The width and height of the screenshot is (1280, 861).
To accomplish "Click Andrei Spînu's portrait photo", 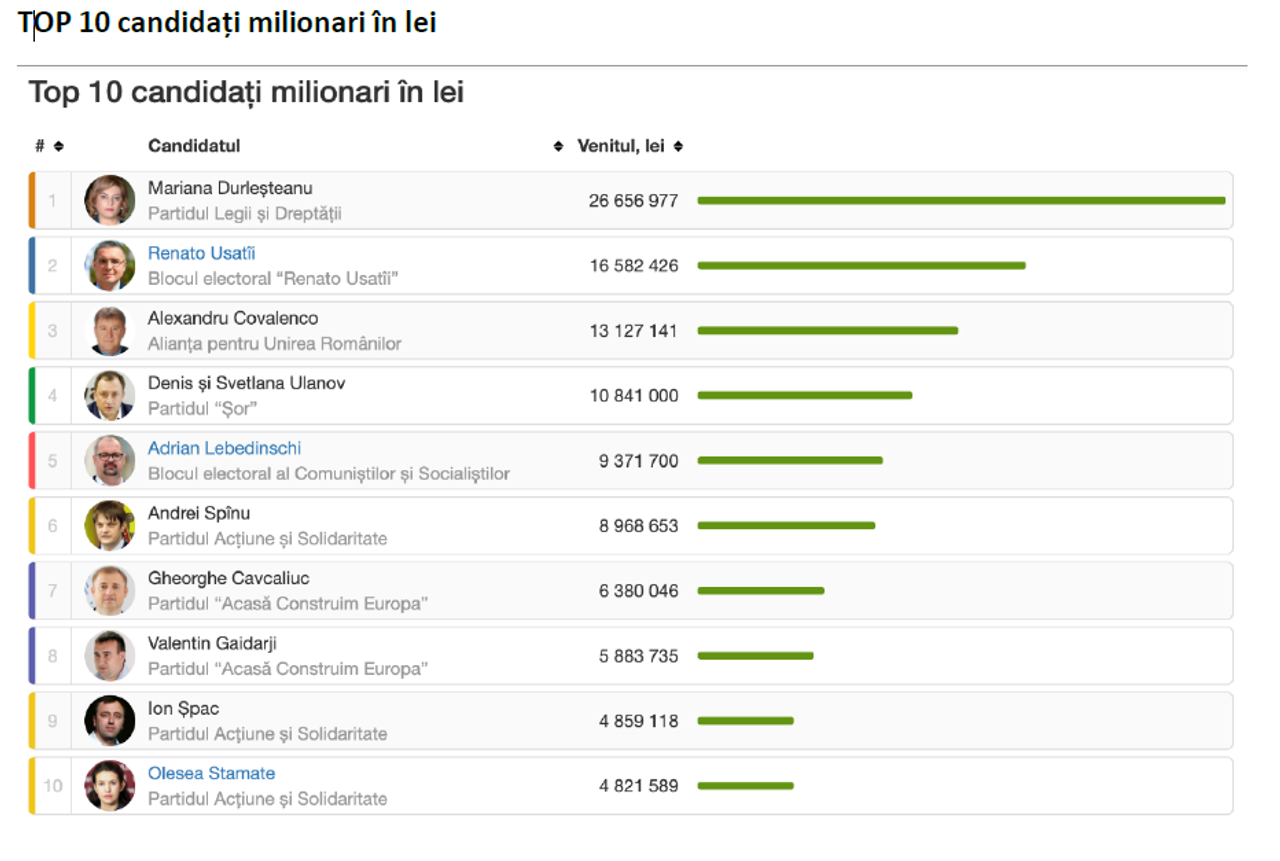I will tap(110, 525).
